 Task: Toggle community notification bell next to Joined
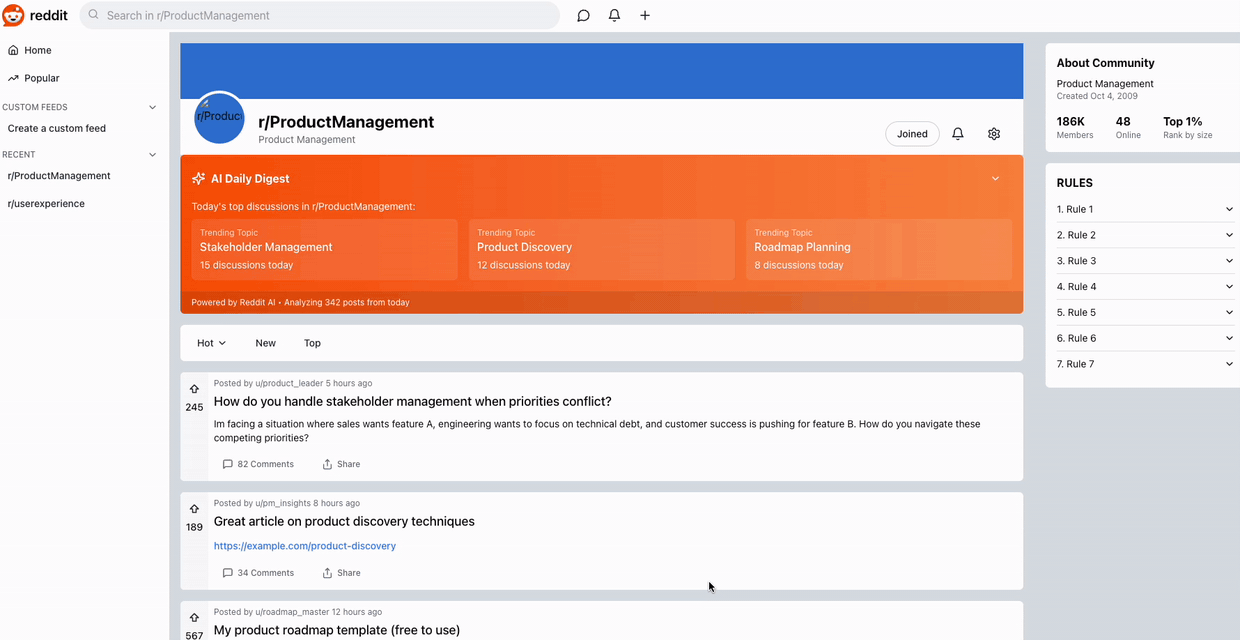[958, 134]
